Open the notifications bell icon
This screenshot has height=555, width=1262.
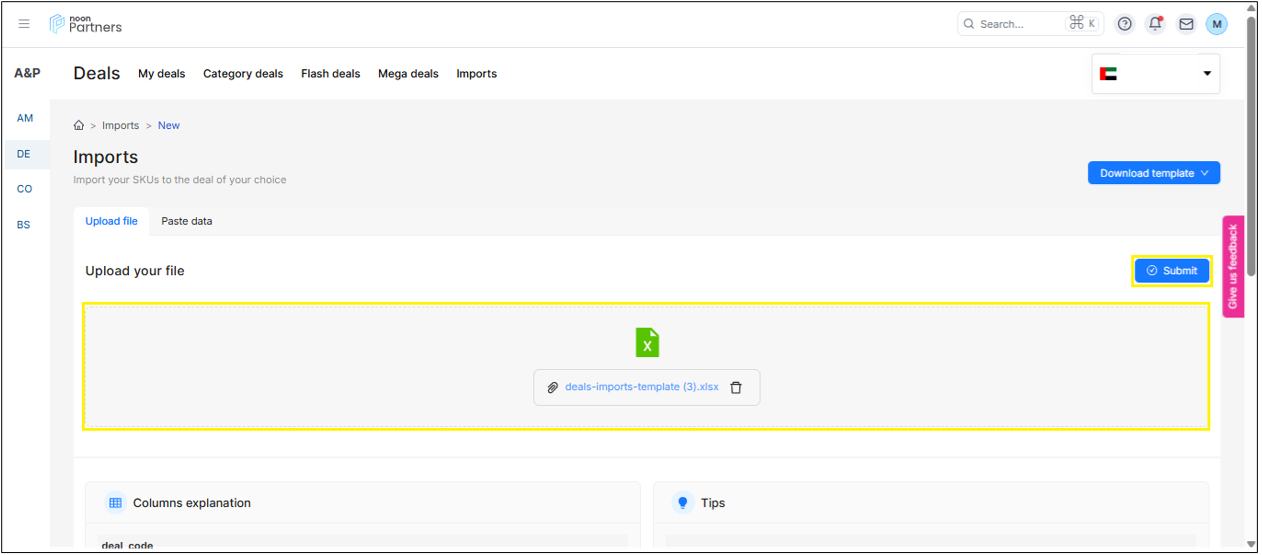coord(1155,24)
